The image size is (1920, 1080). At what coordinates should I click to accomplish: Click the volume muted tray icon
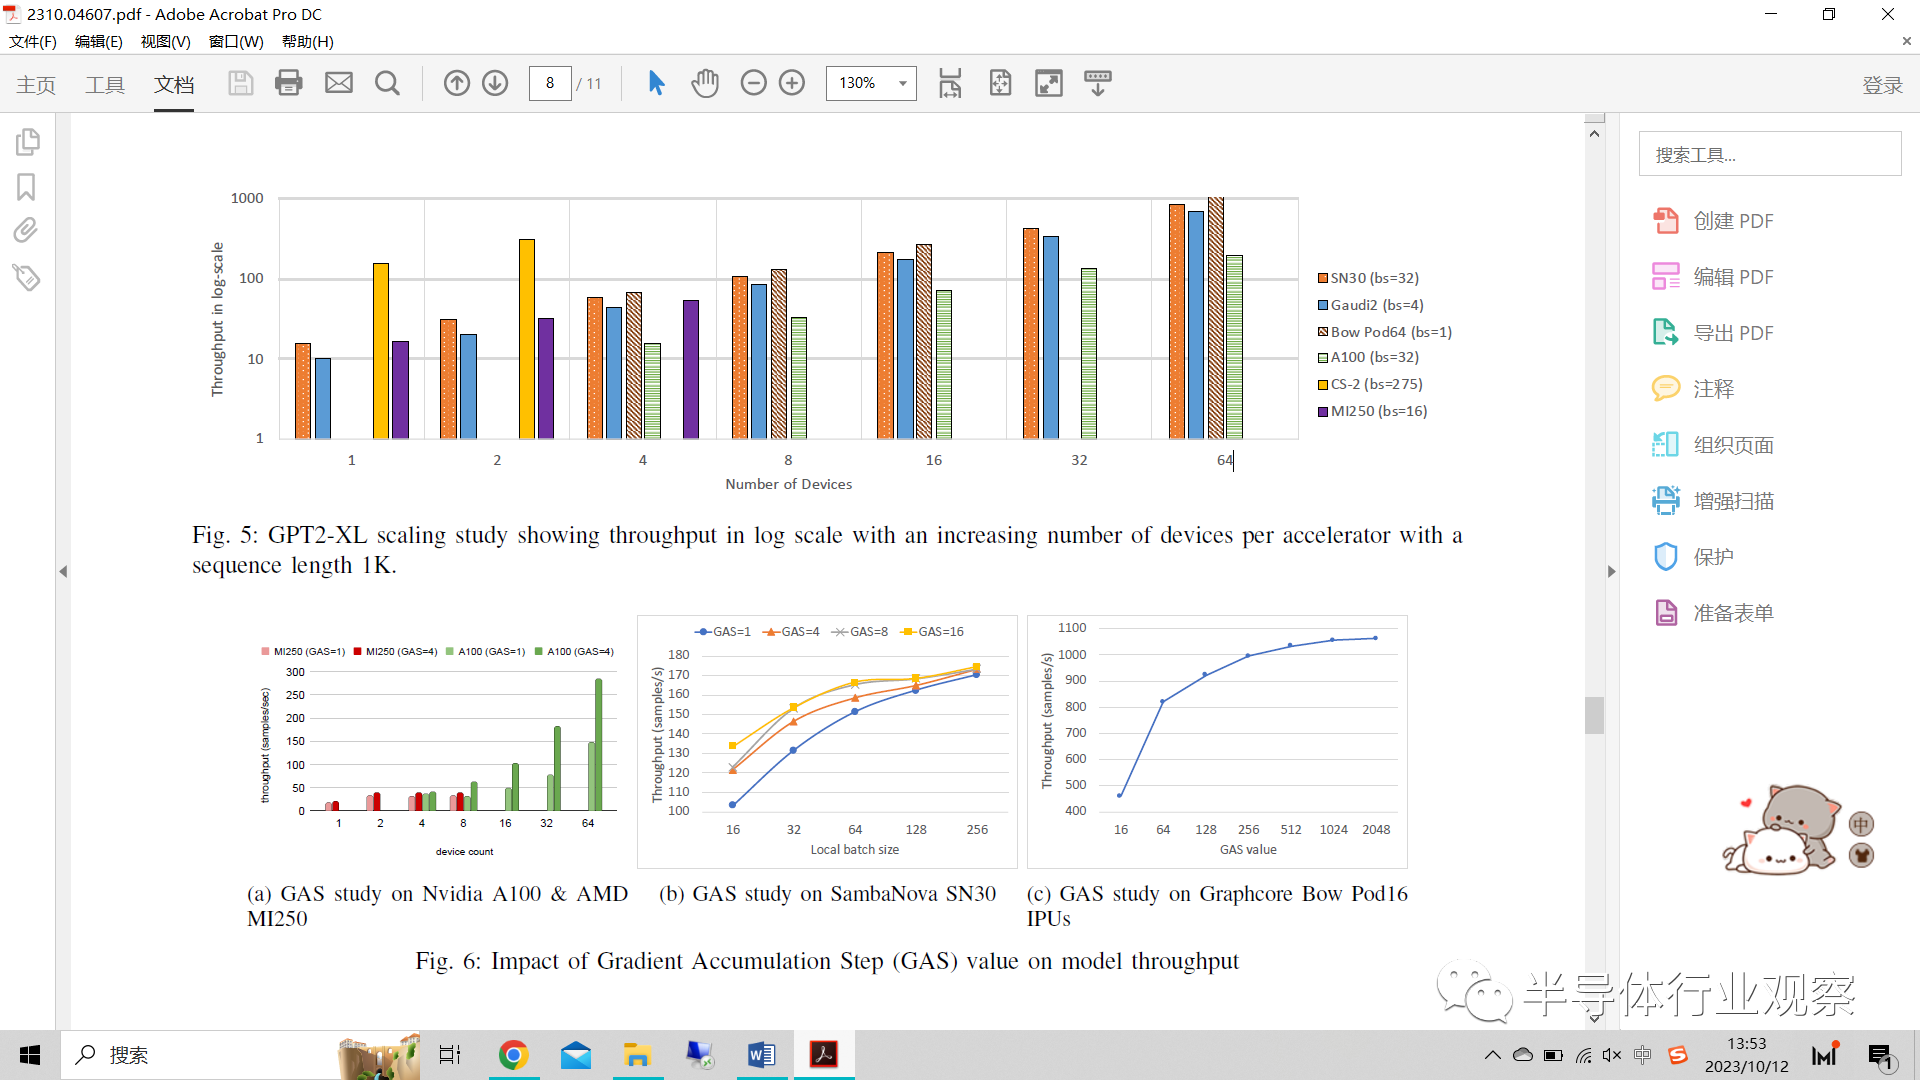tap(1612, 1055)
